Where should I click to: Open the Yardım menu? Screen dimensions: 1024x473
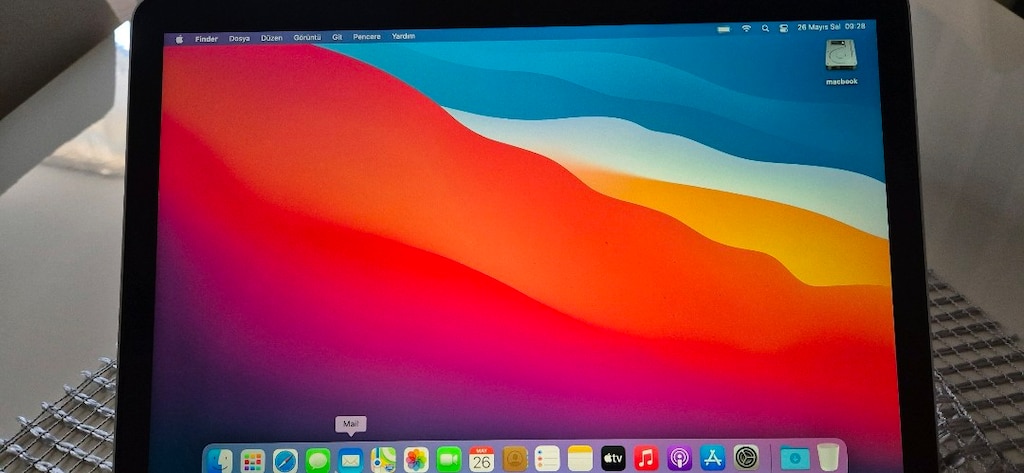(x=403, y=37)
